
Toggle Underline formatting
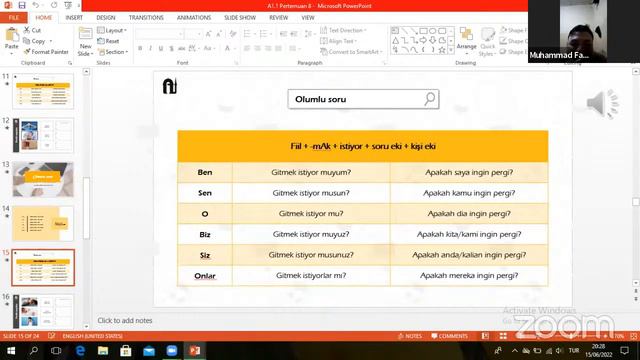point(161,48)
